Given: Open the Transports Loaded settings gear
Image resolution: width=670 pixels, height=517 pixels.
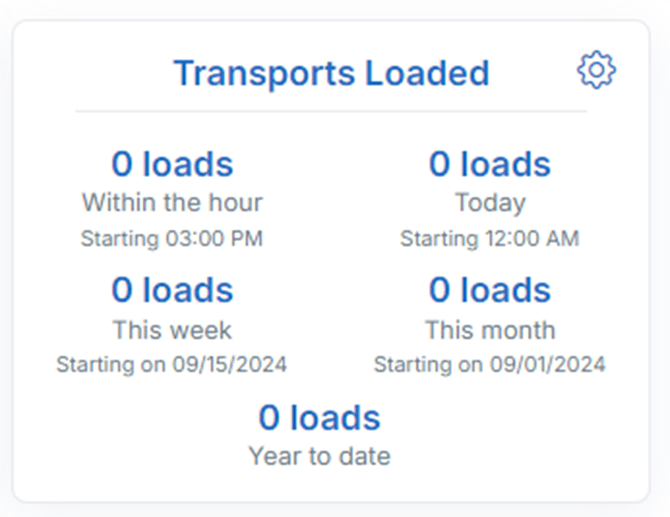Looking at the screenshot, I should pos(596,70).
